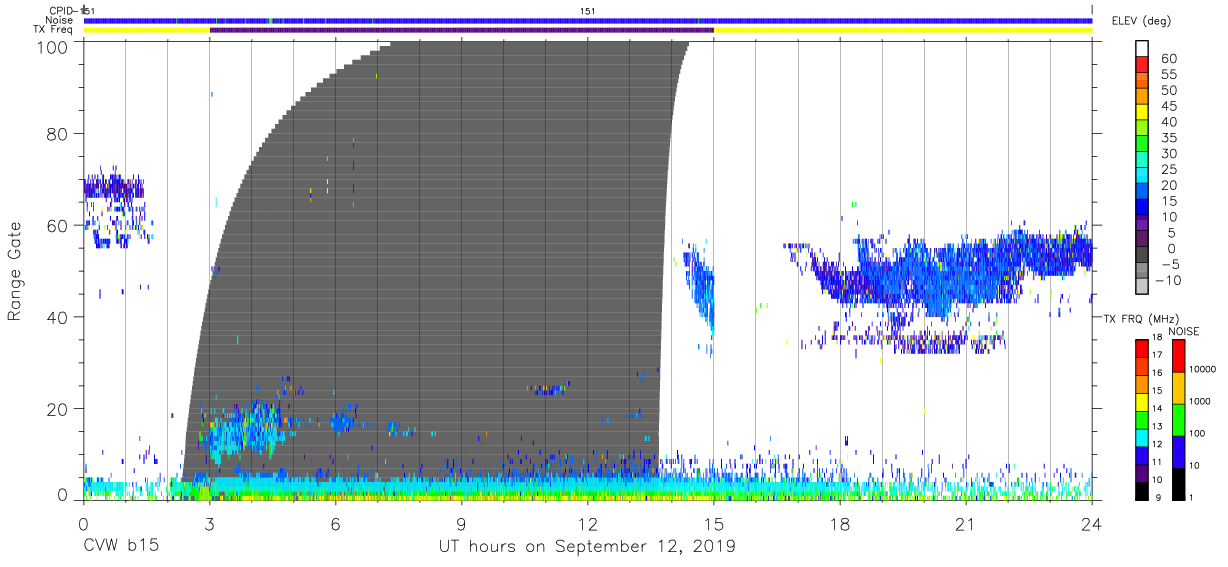1228x567 pixels.
Task: Click the '80' tick on Range Gate axis
Action: coord(59,134)
